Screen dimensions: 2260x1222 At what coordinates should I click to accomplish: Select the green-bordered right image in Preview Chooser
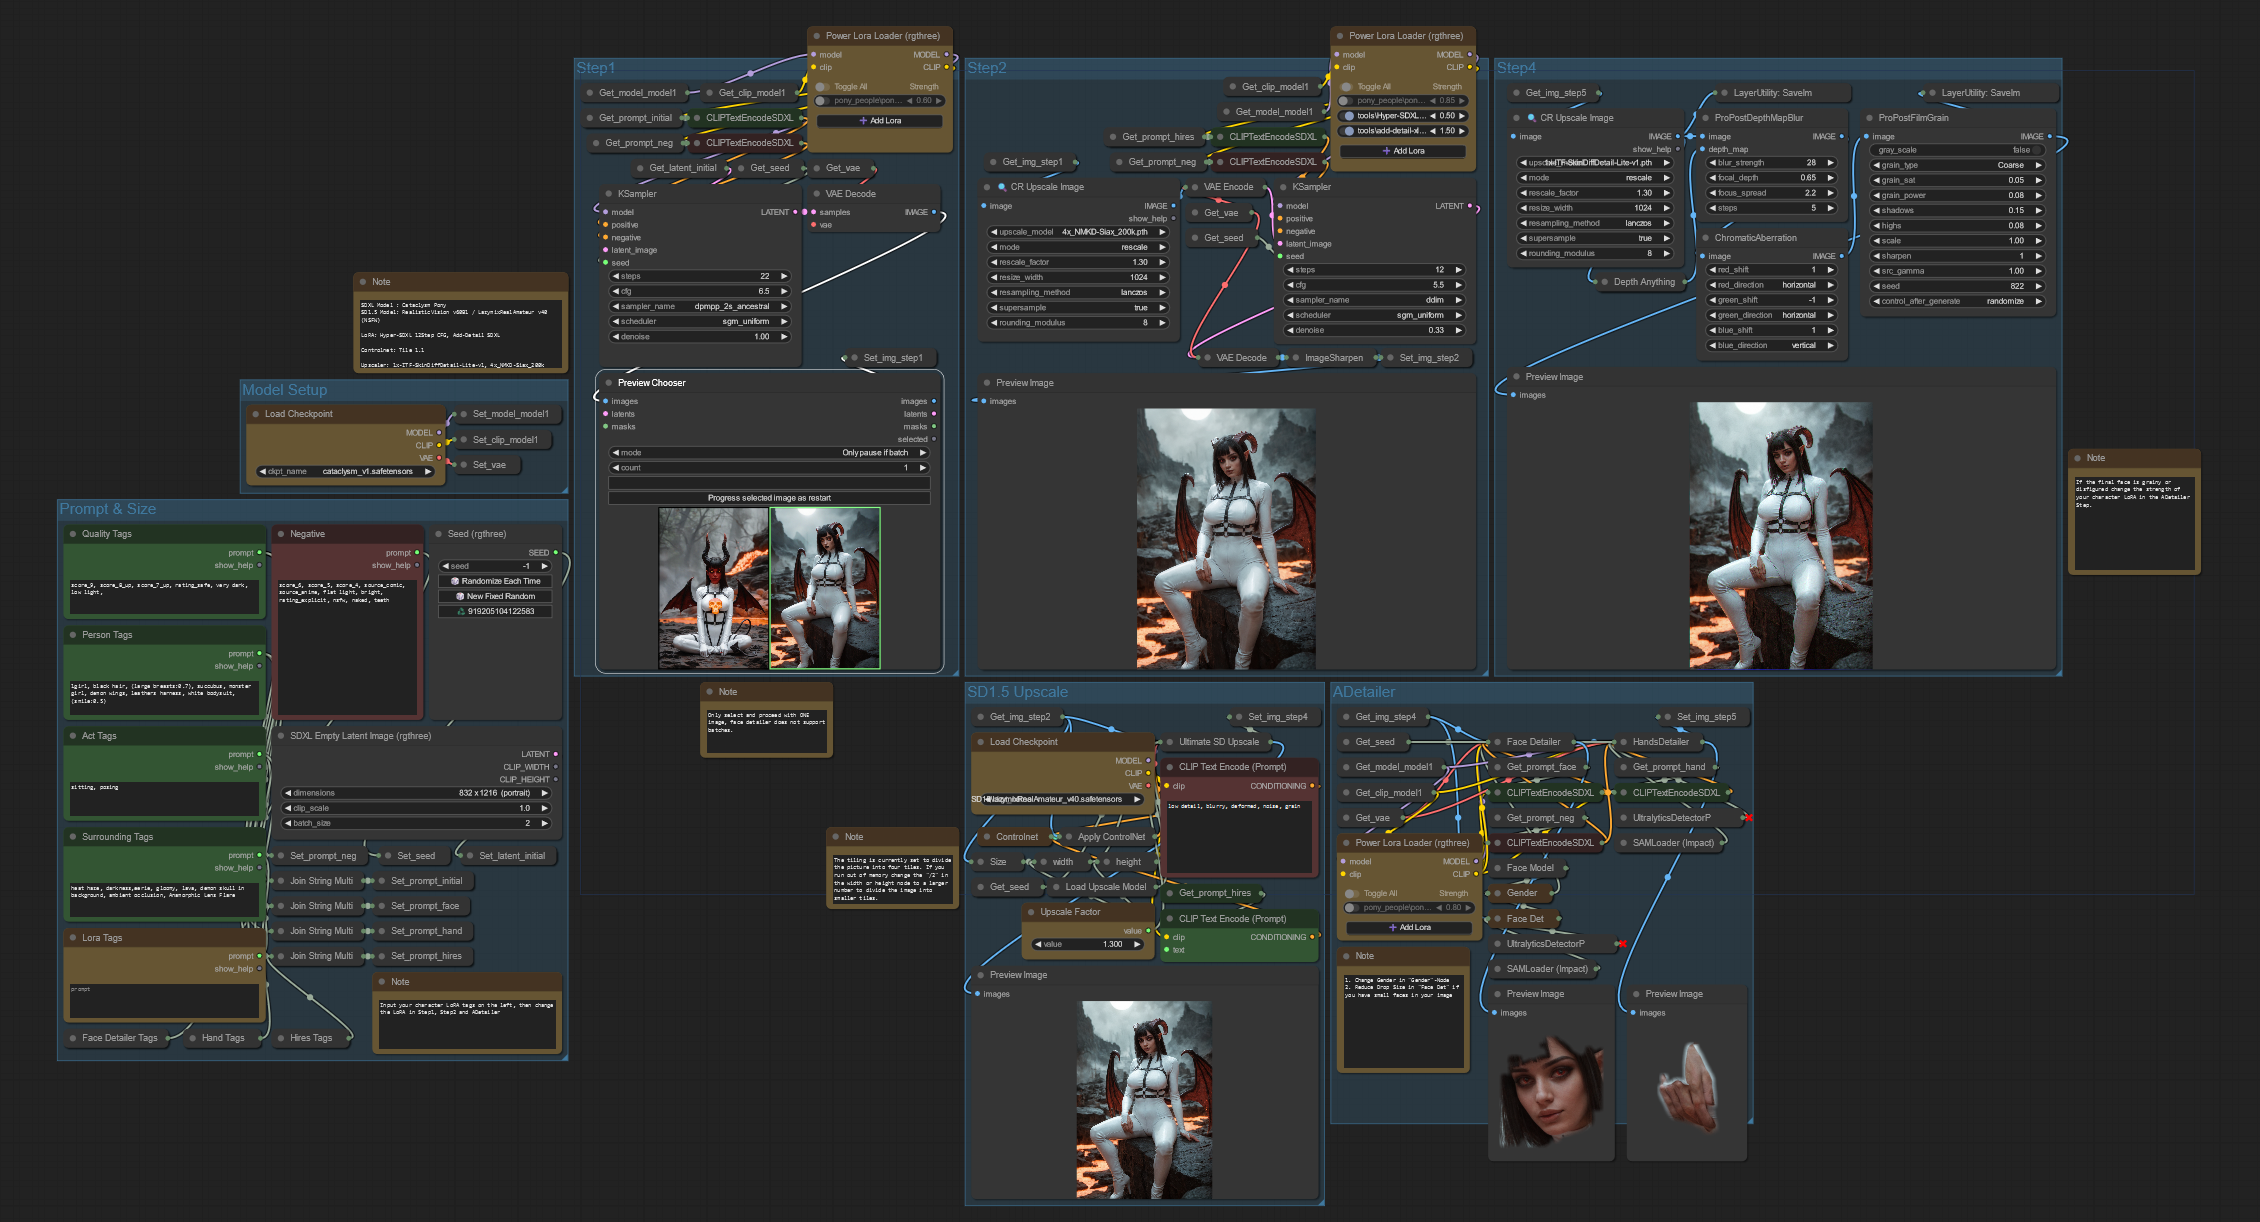click(x=825, y=588)
